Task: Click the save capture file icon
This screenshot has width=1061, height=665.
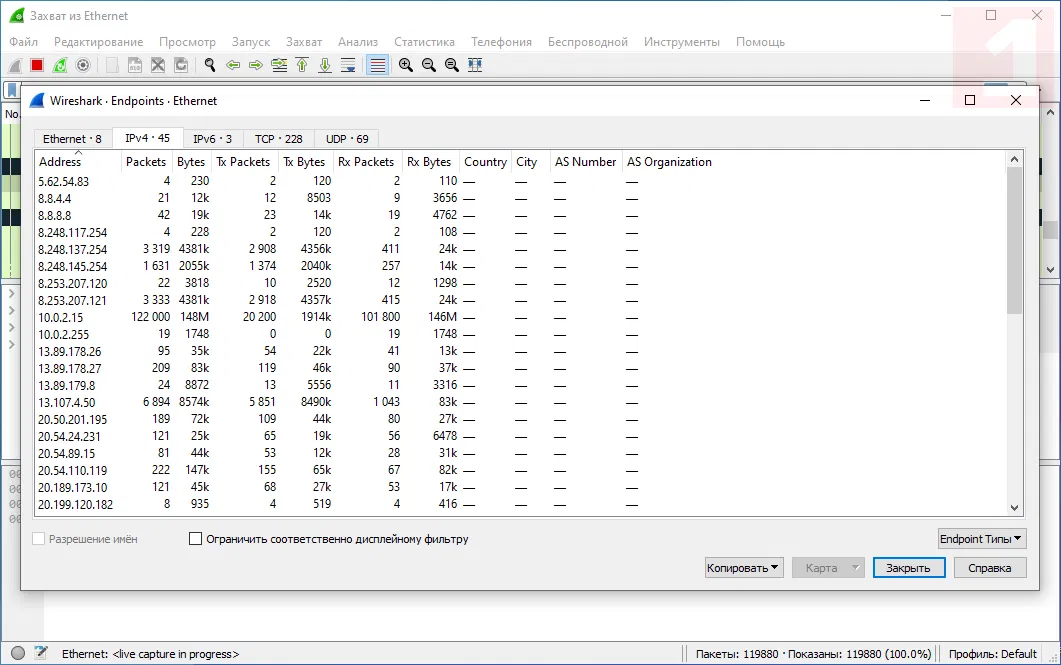Action: tap(135, 65)
